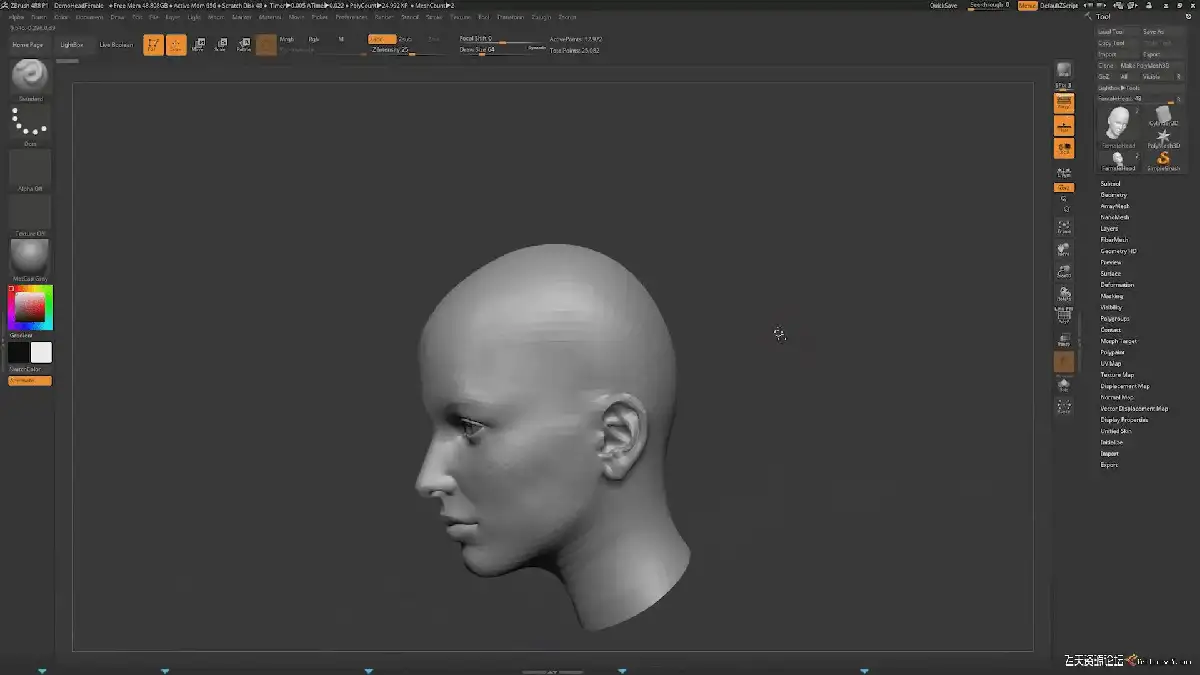Click the Draw Size slider
Screen dimensions: 1200x675
(502, 50)
